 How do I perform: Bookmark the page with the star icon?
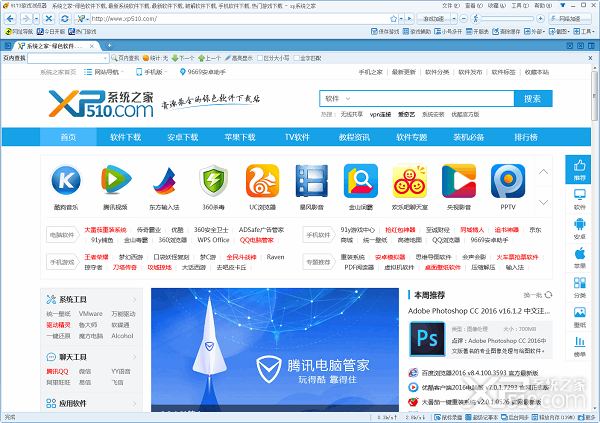coord(393,18)
